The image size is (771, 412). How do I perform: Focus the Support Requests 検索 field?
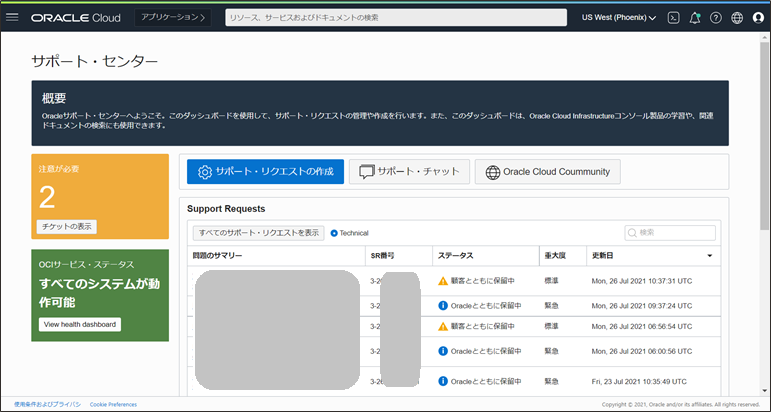point(670,233)
